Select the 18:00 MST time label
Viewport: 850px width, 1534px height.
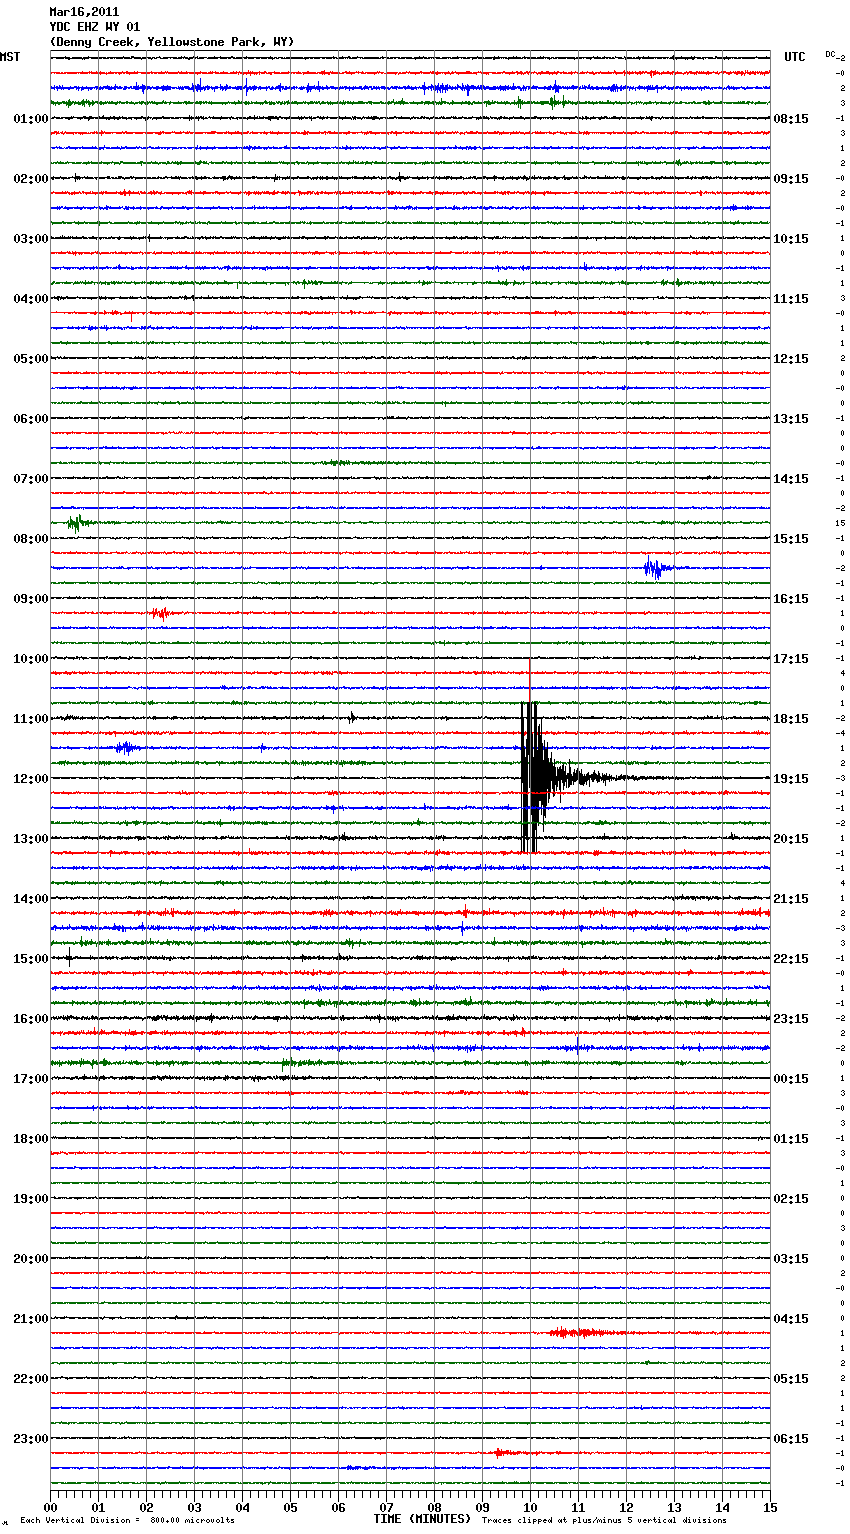coord(31,1139)
